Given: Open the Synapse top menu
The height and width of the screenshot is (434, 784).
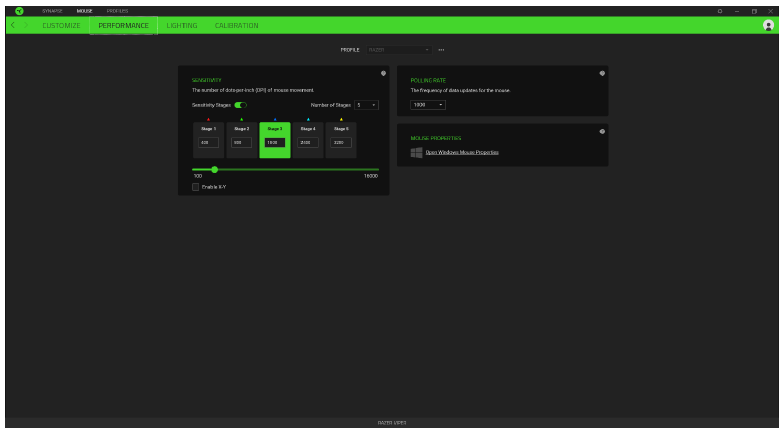Looking at the screenshot, I should 52,11.
